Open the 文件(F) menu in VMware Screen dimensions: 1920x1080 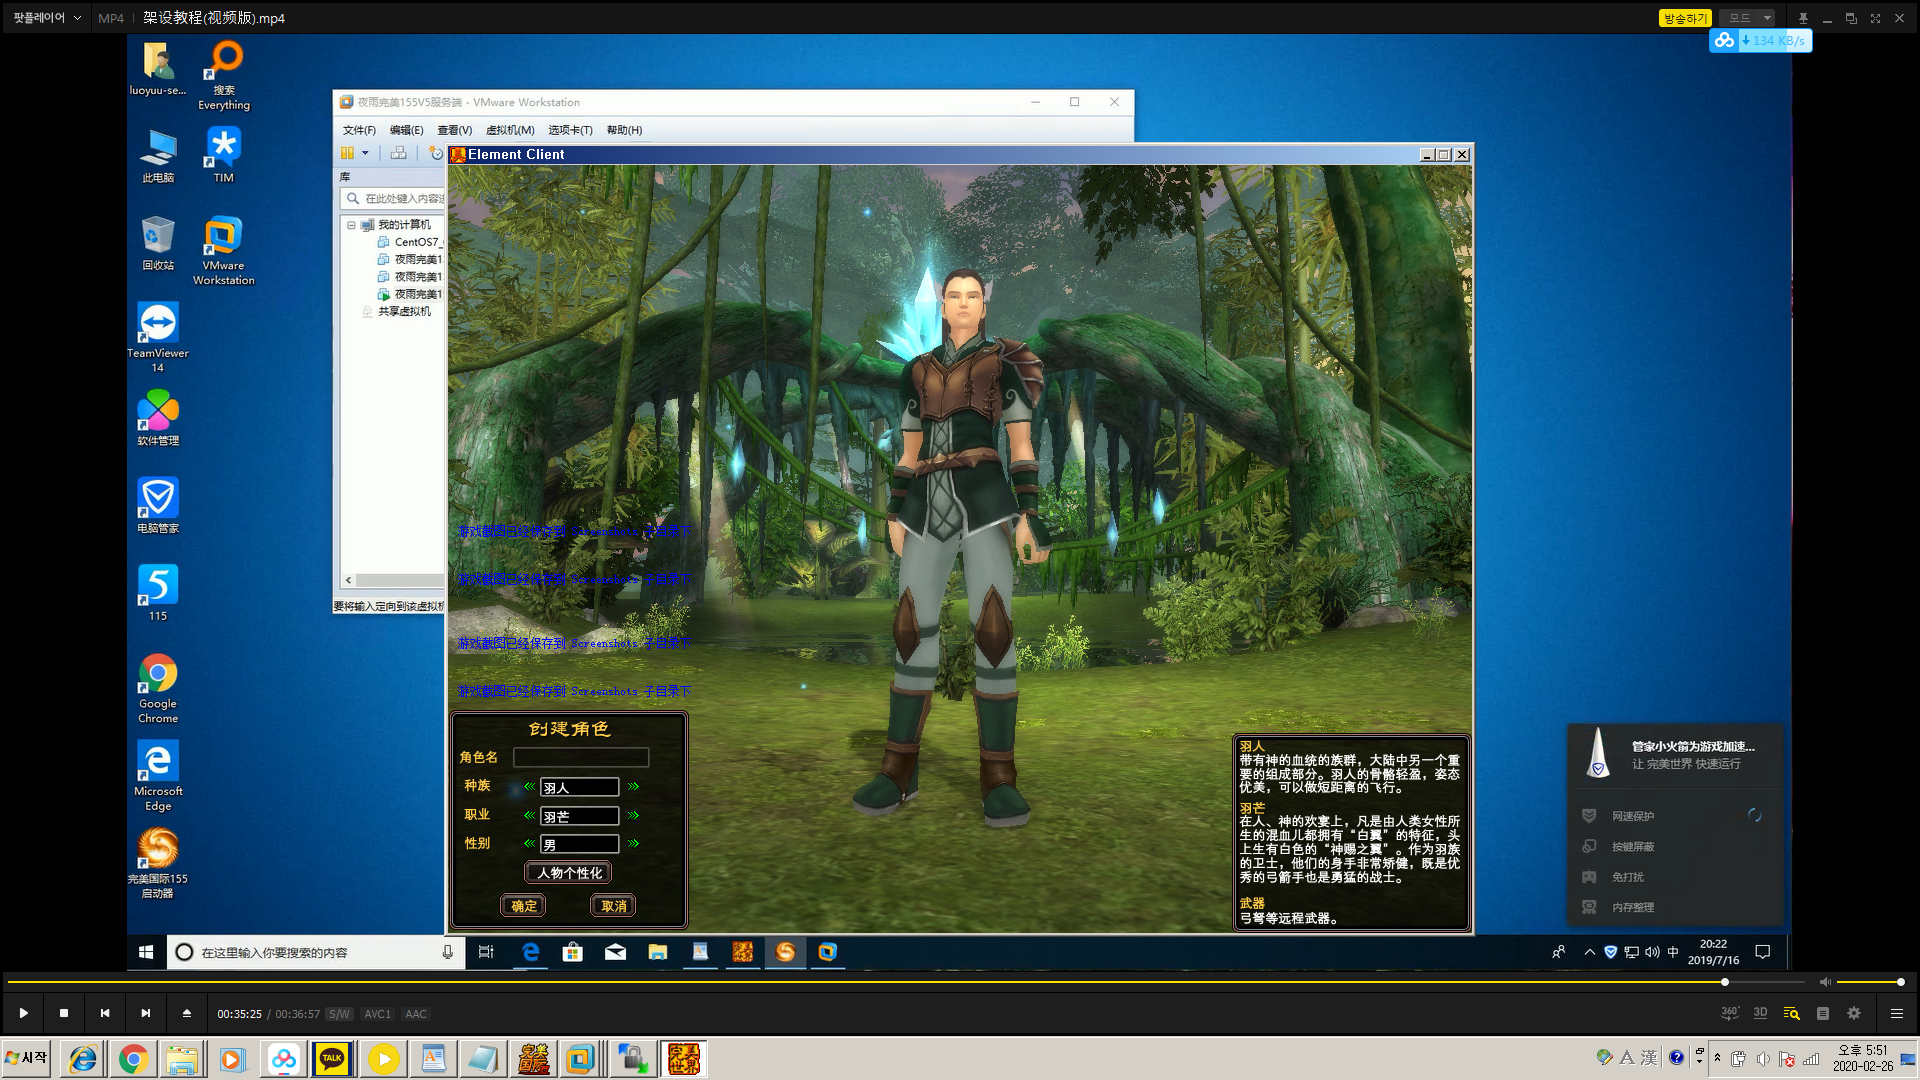pos(359,130)
